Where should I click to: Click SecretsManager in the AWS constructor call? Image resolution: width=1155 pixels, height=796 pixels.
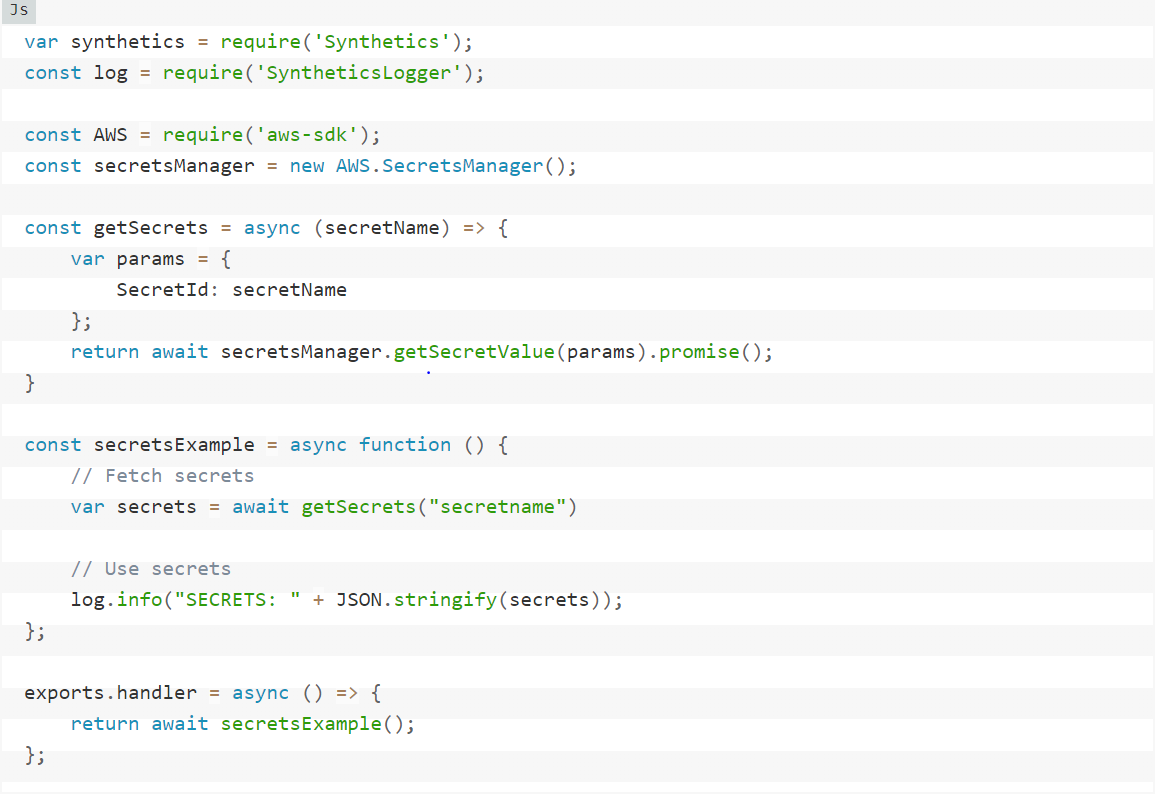463,166
